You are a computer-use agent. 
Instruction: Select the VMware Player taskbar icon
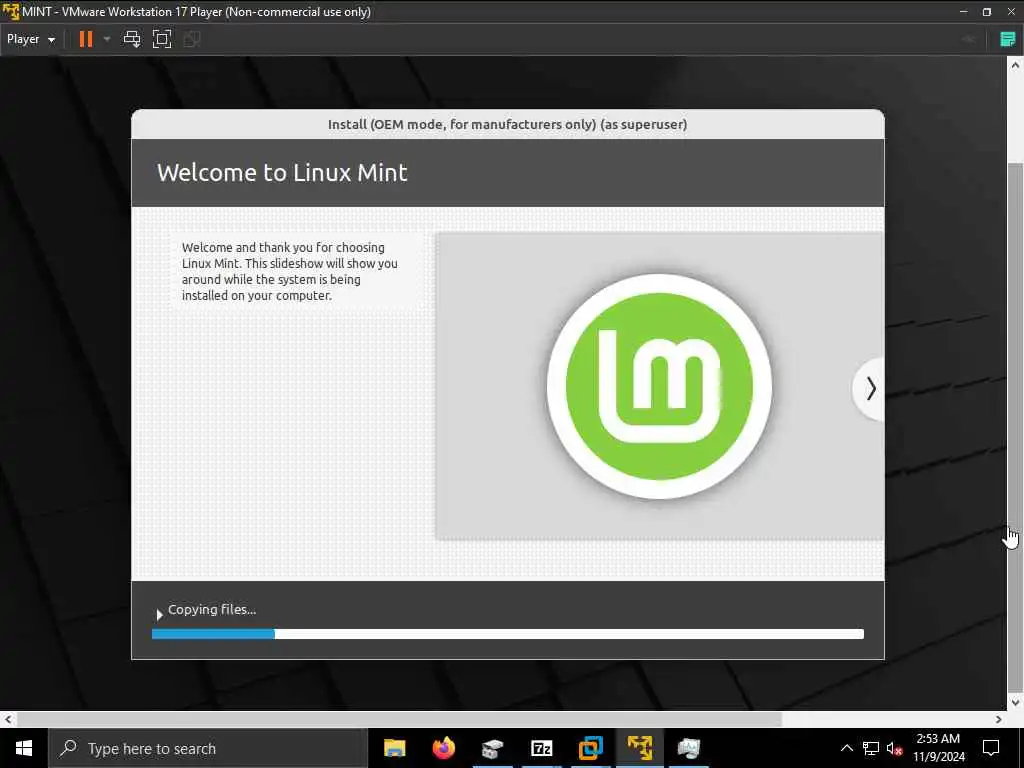coord(639,748)
